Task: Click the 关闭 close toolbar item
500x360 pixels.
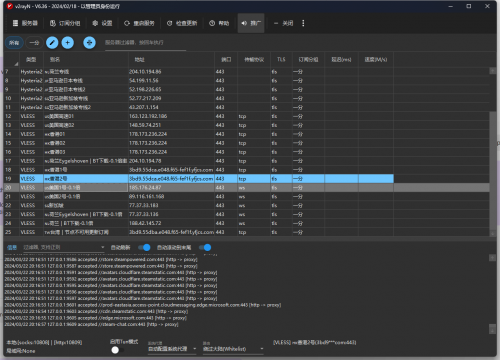Action: click(x=283, y=23)
